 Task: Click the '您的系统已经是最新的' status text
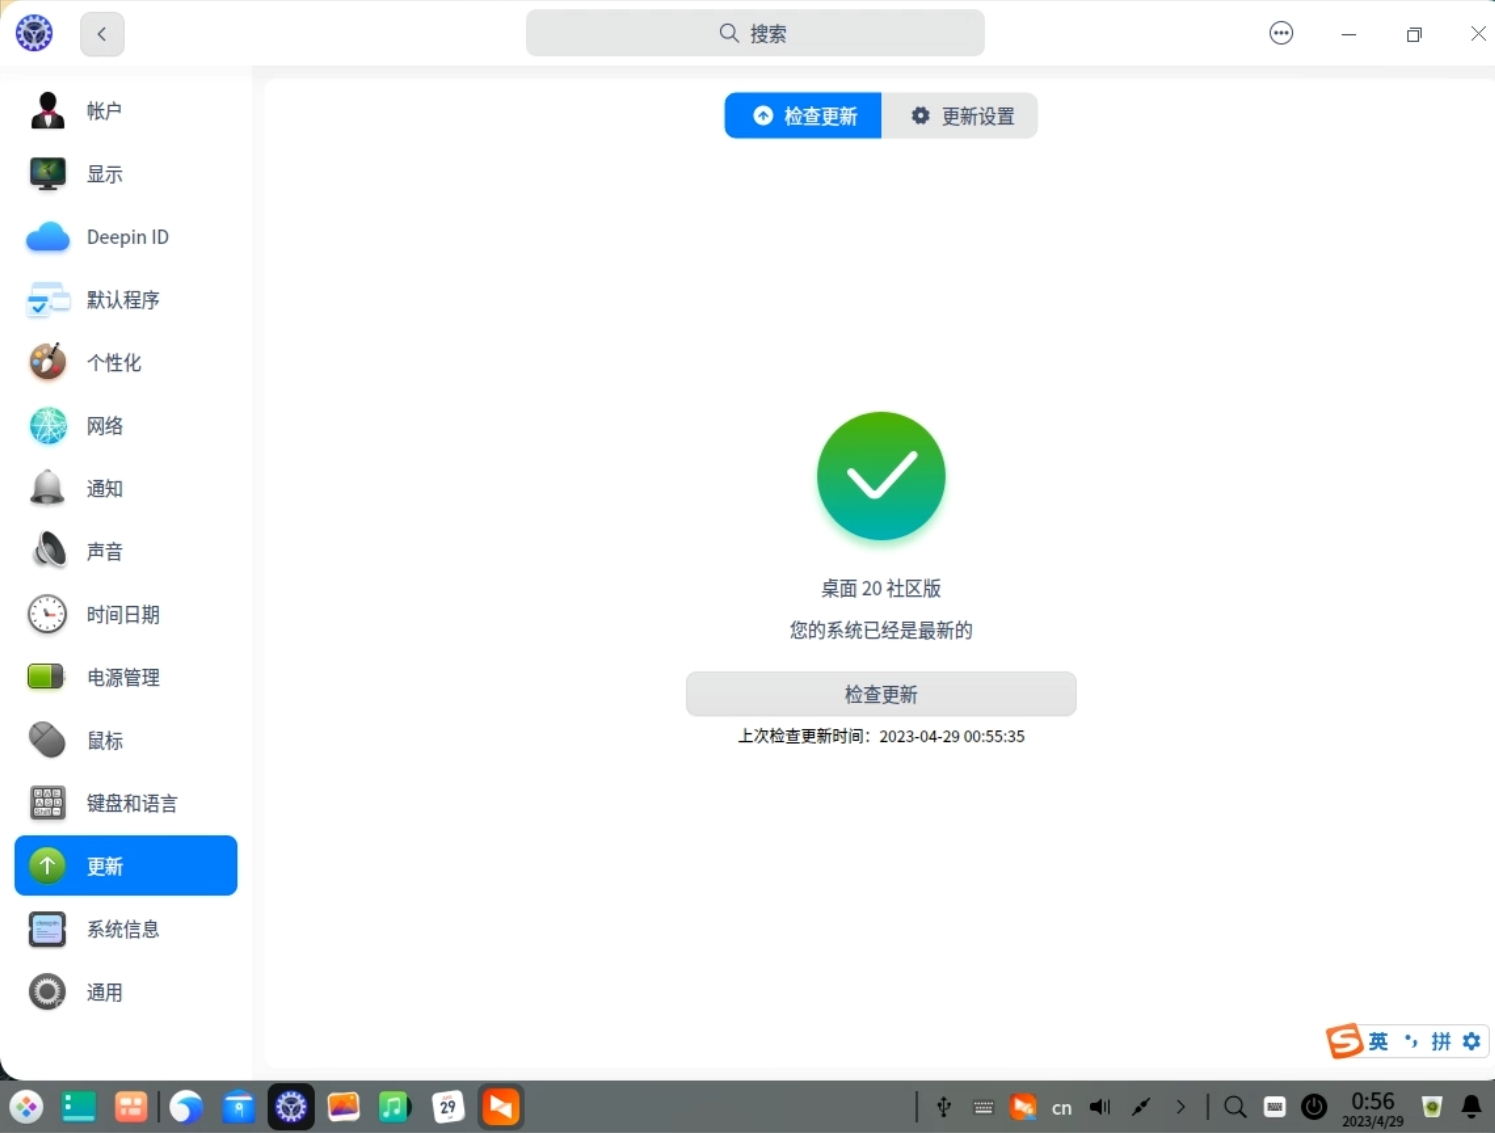[881, 630]
